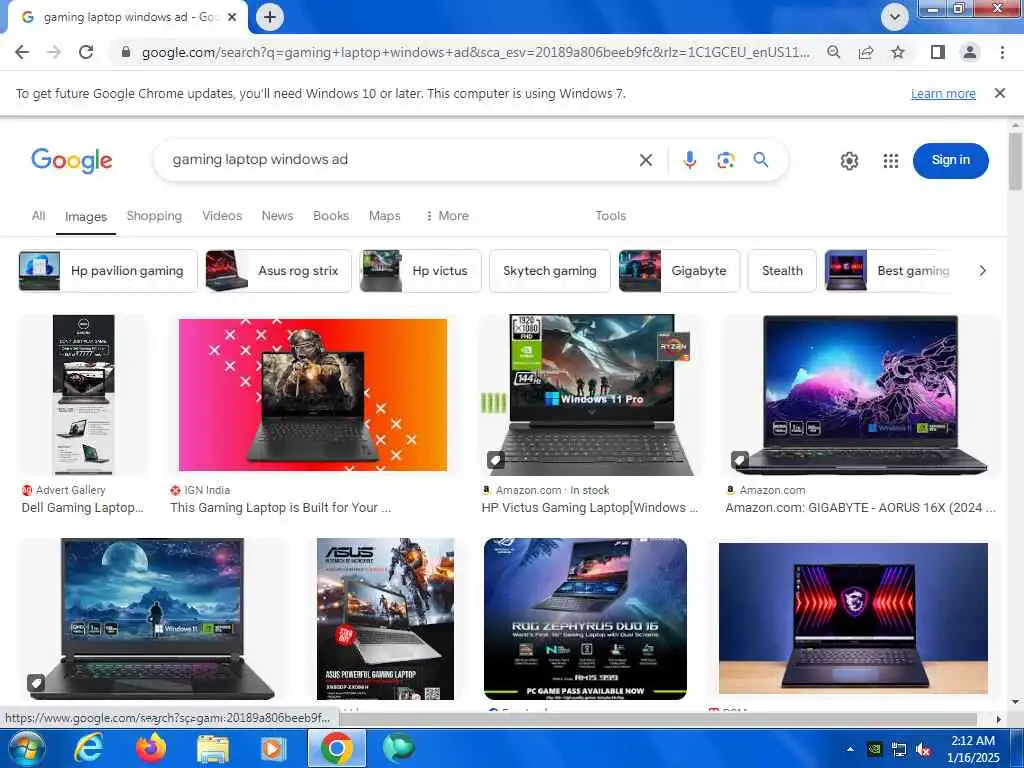Screen dimensions: 1024x768
Task: Filter by Hp pavilion gaming chip
Action: pos(108,271)
